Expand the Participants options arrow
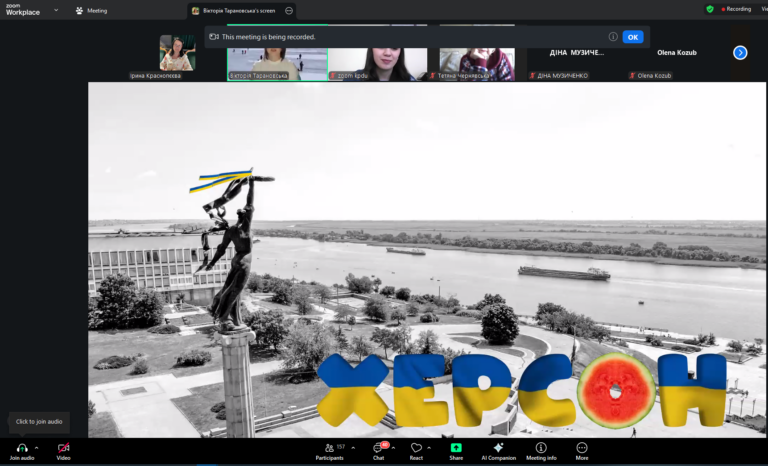 coord(353,448)
